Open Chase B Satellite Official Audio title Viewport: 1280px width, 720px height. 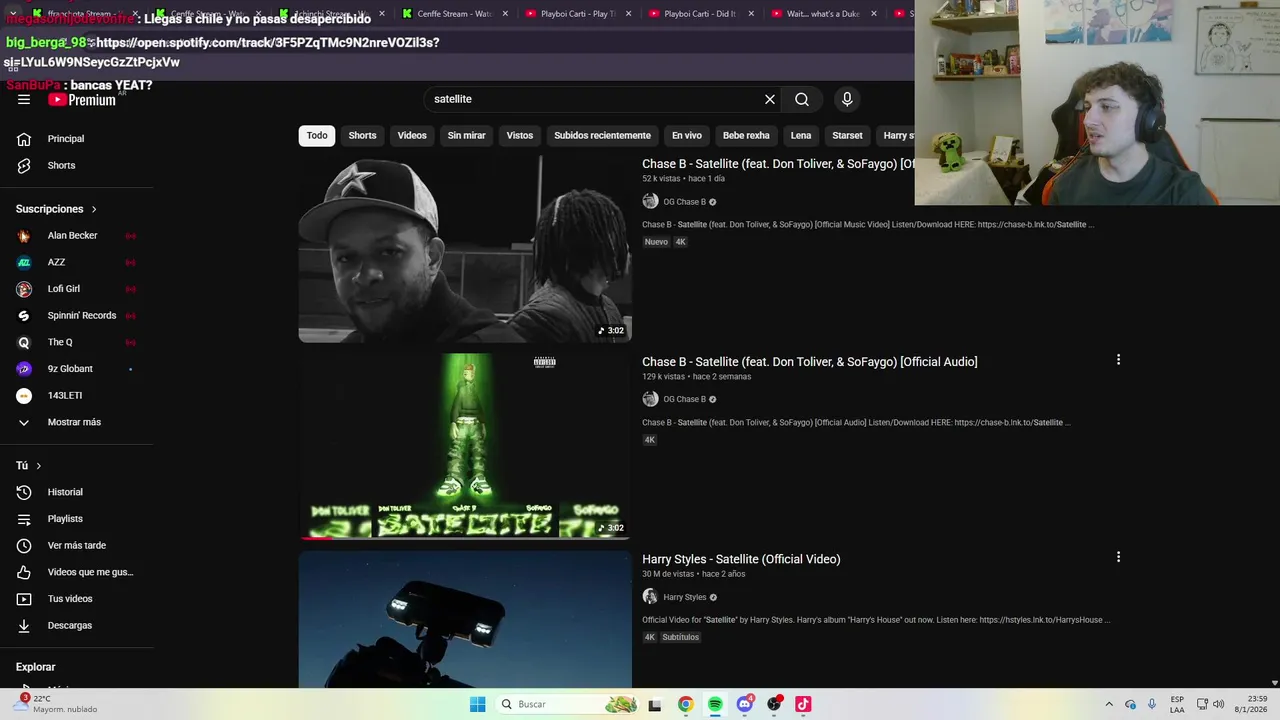(810, 362)
